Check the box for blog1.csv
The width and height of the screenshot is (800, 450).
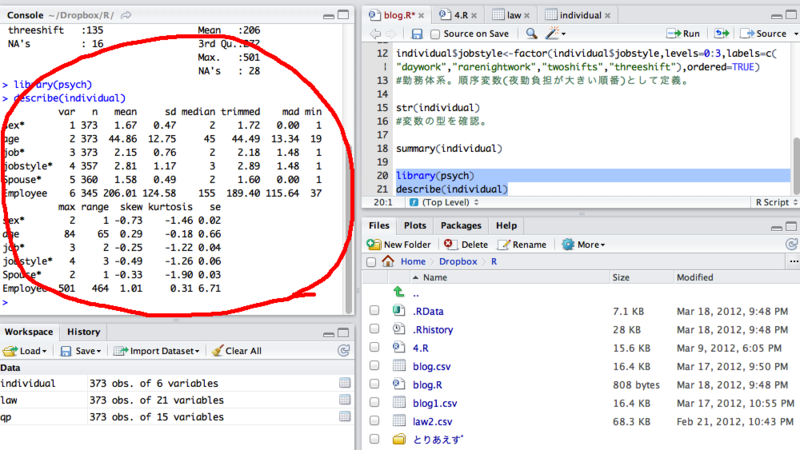[x=374, y=403]
